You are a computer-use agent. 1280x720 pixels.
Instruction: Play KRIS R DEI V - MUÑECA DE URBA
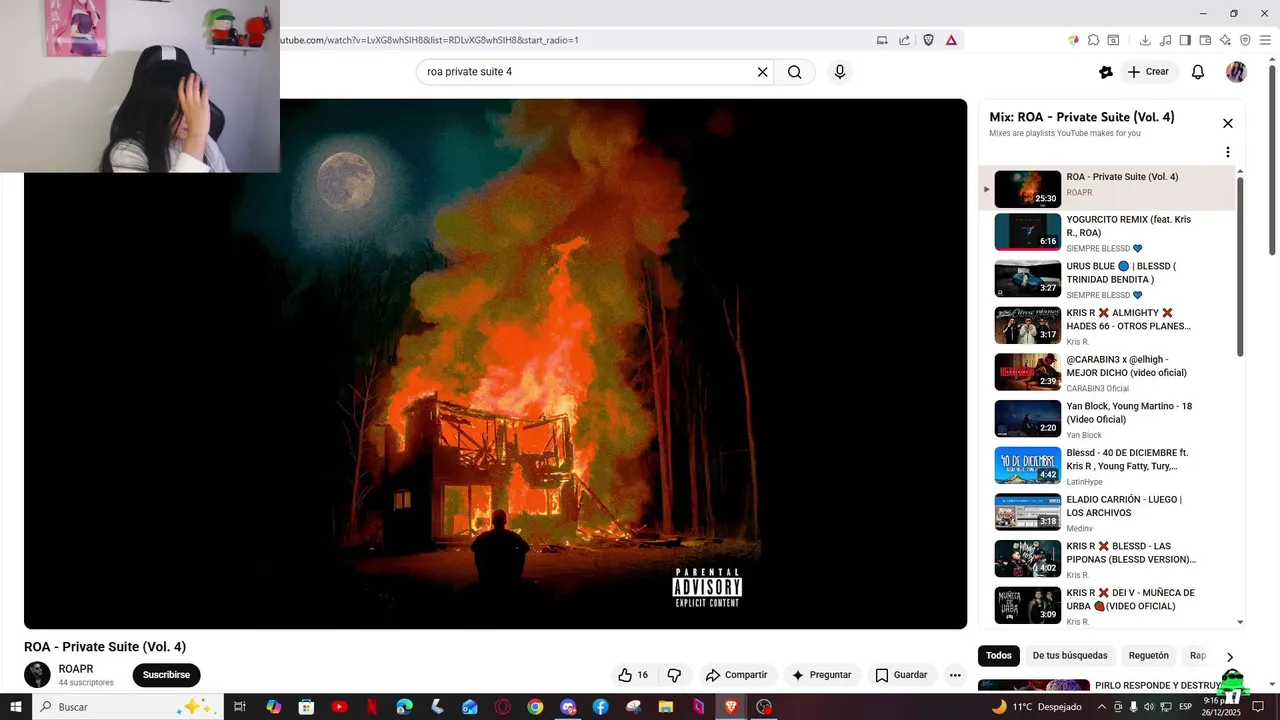pos(1107,606)
